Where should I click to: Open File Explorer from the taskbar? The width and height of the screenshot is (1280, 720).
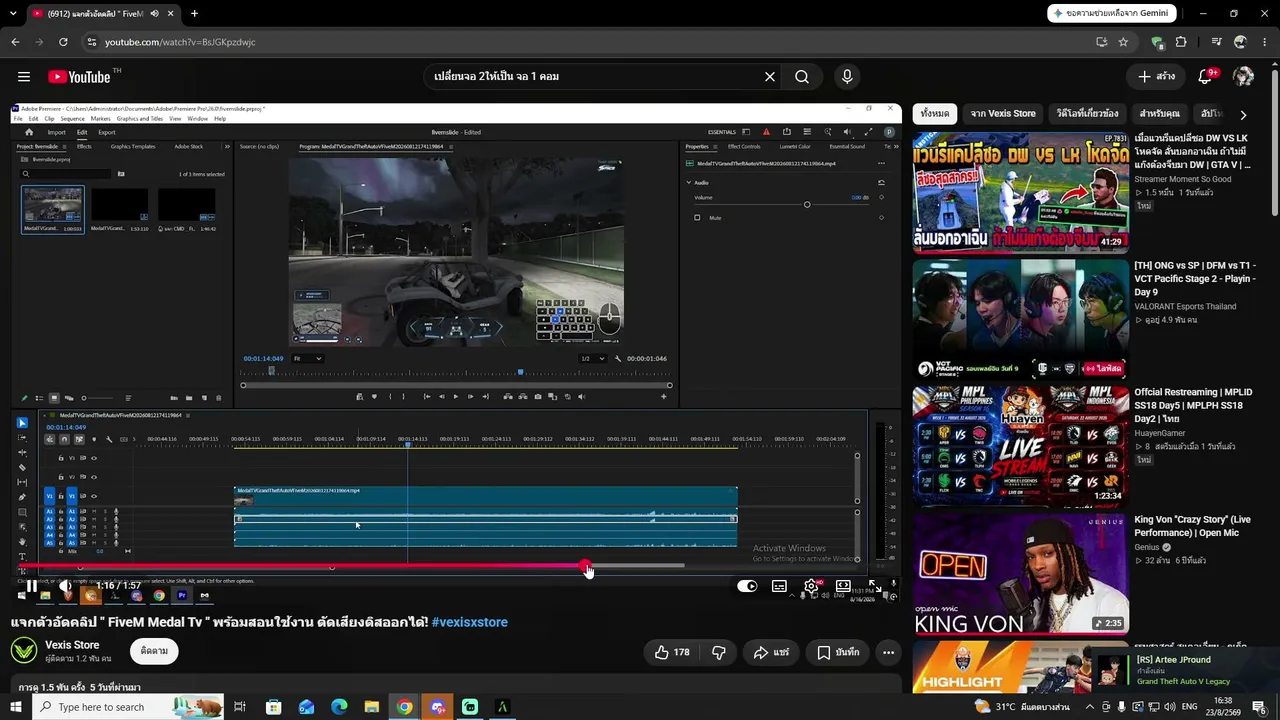(x=371, y=707)
